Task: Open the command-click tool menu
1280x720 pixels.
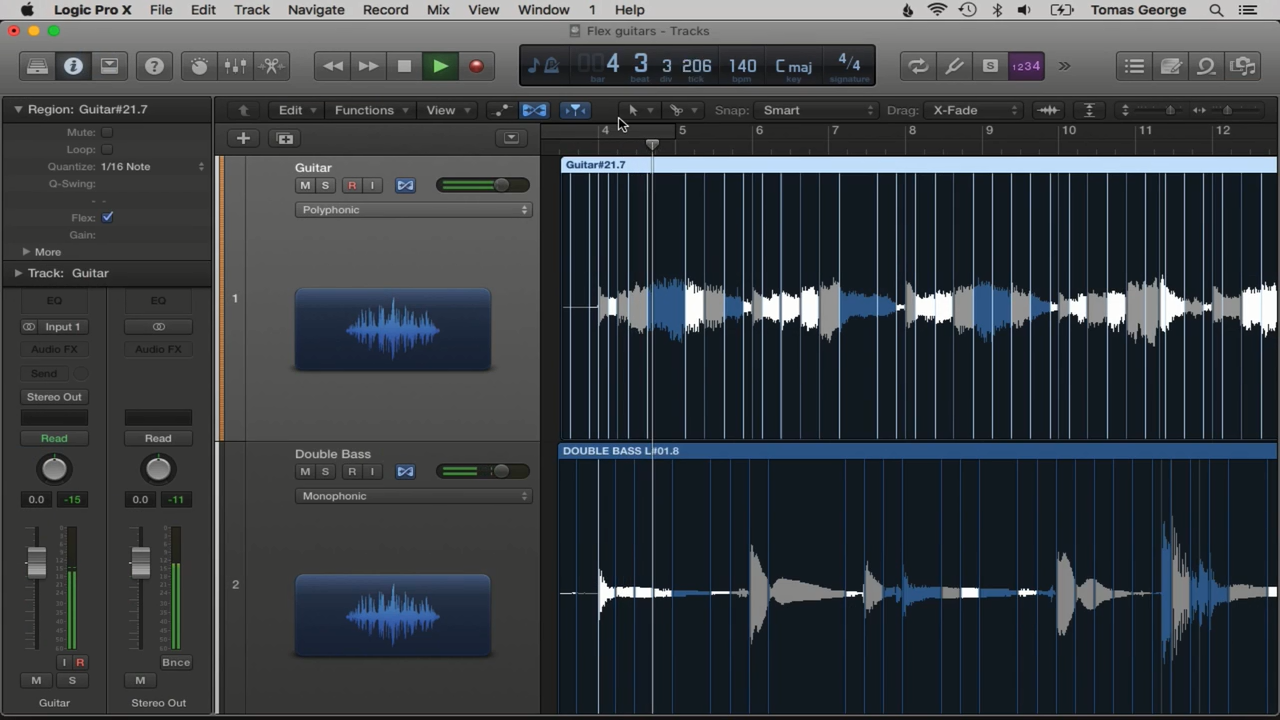Action: (x=682, y=110)
